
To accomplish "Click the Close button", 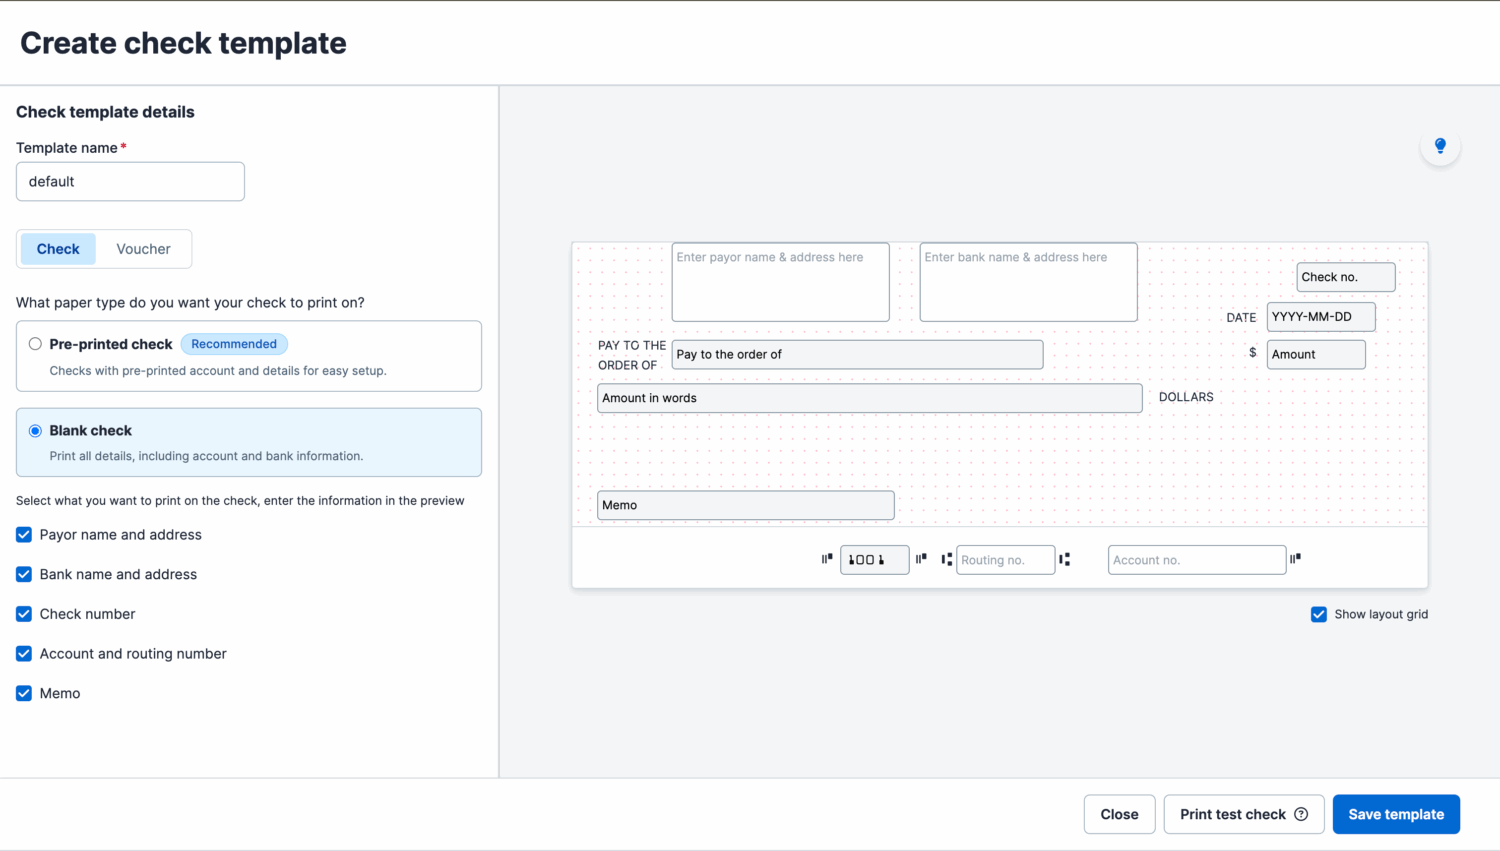I will [x=1119, y=814].
